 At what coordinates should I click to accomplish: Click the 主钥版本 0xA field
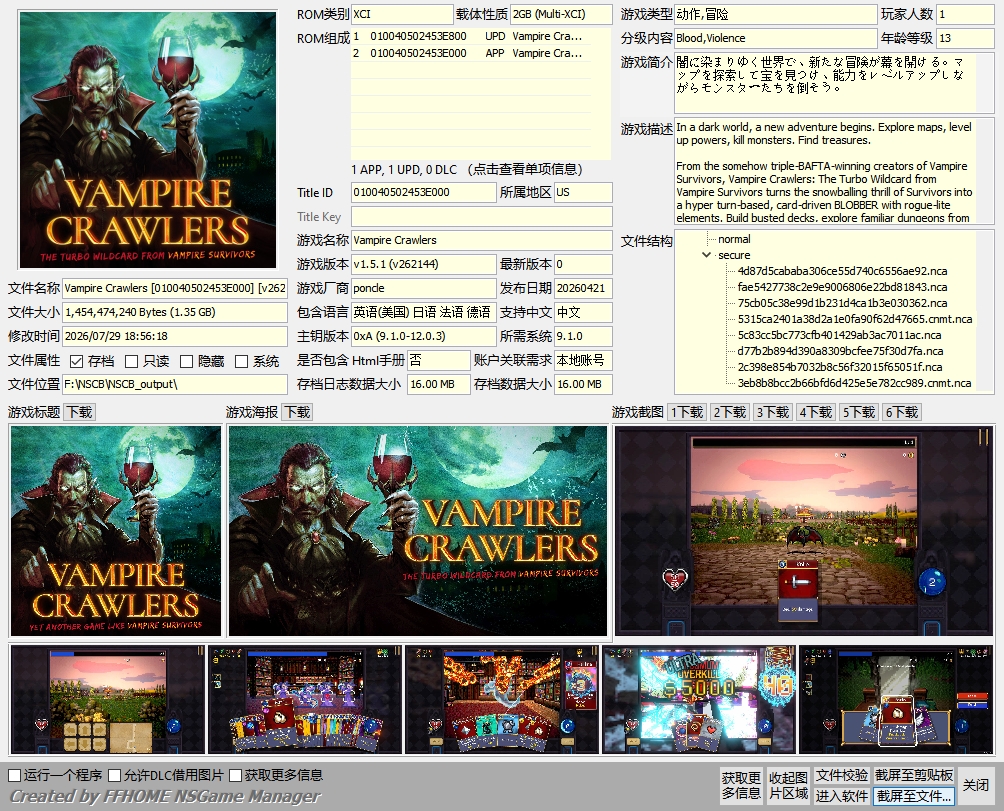pos(424,336)
